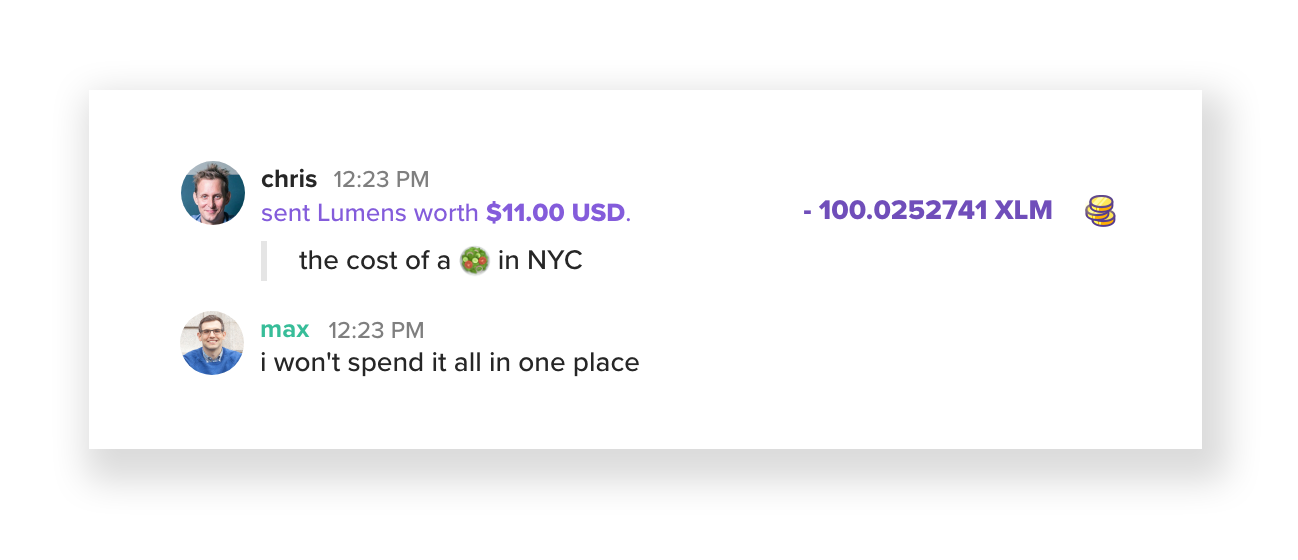Screen dimensions: 1298x560
Task: Click the gray quote bar beside the note
Action: click(x=264, y=261)
